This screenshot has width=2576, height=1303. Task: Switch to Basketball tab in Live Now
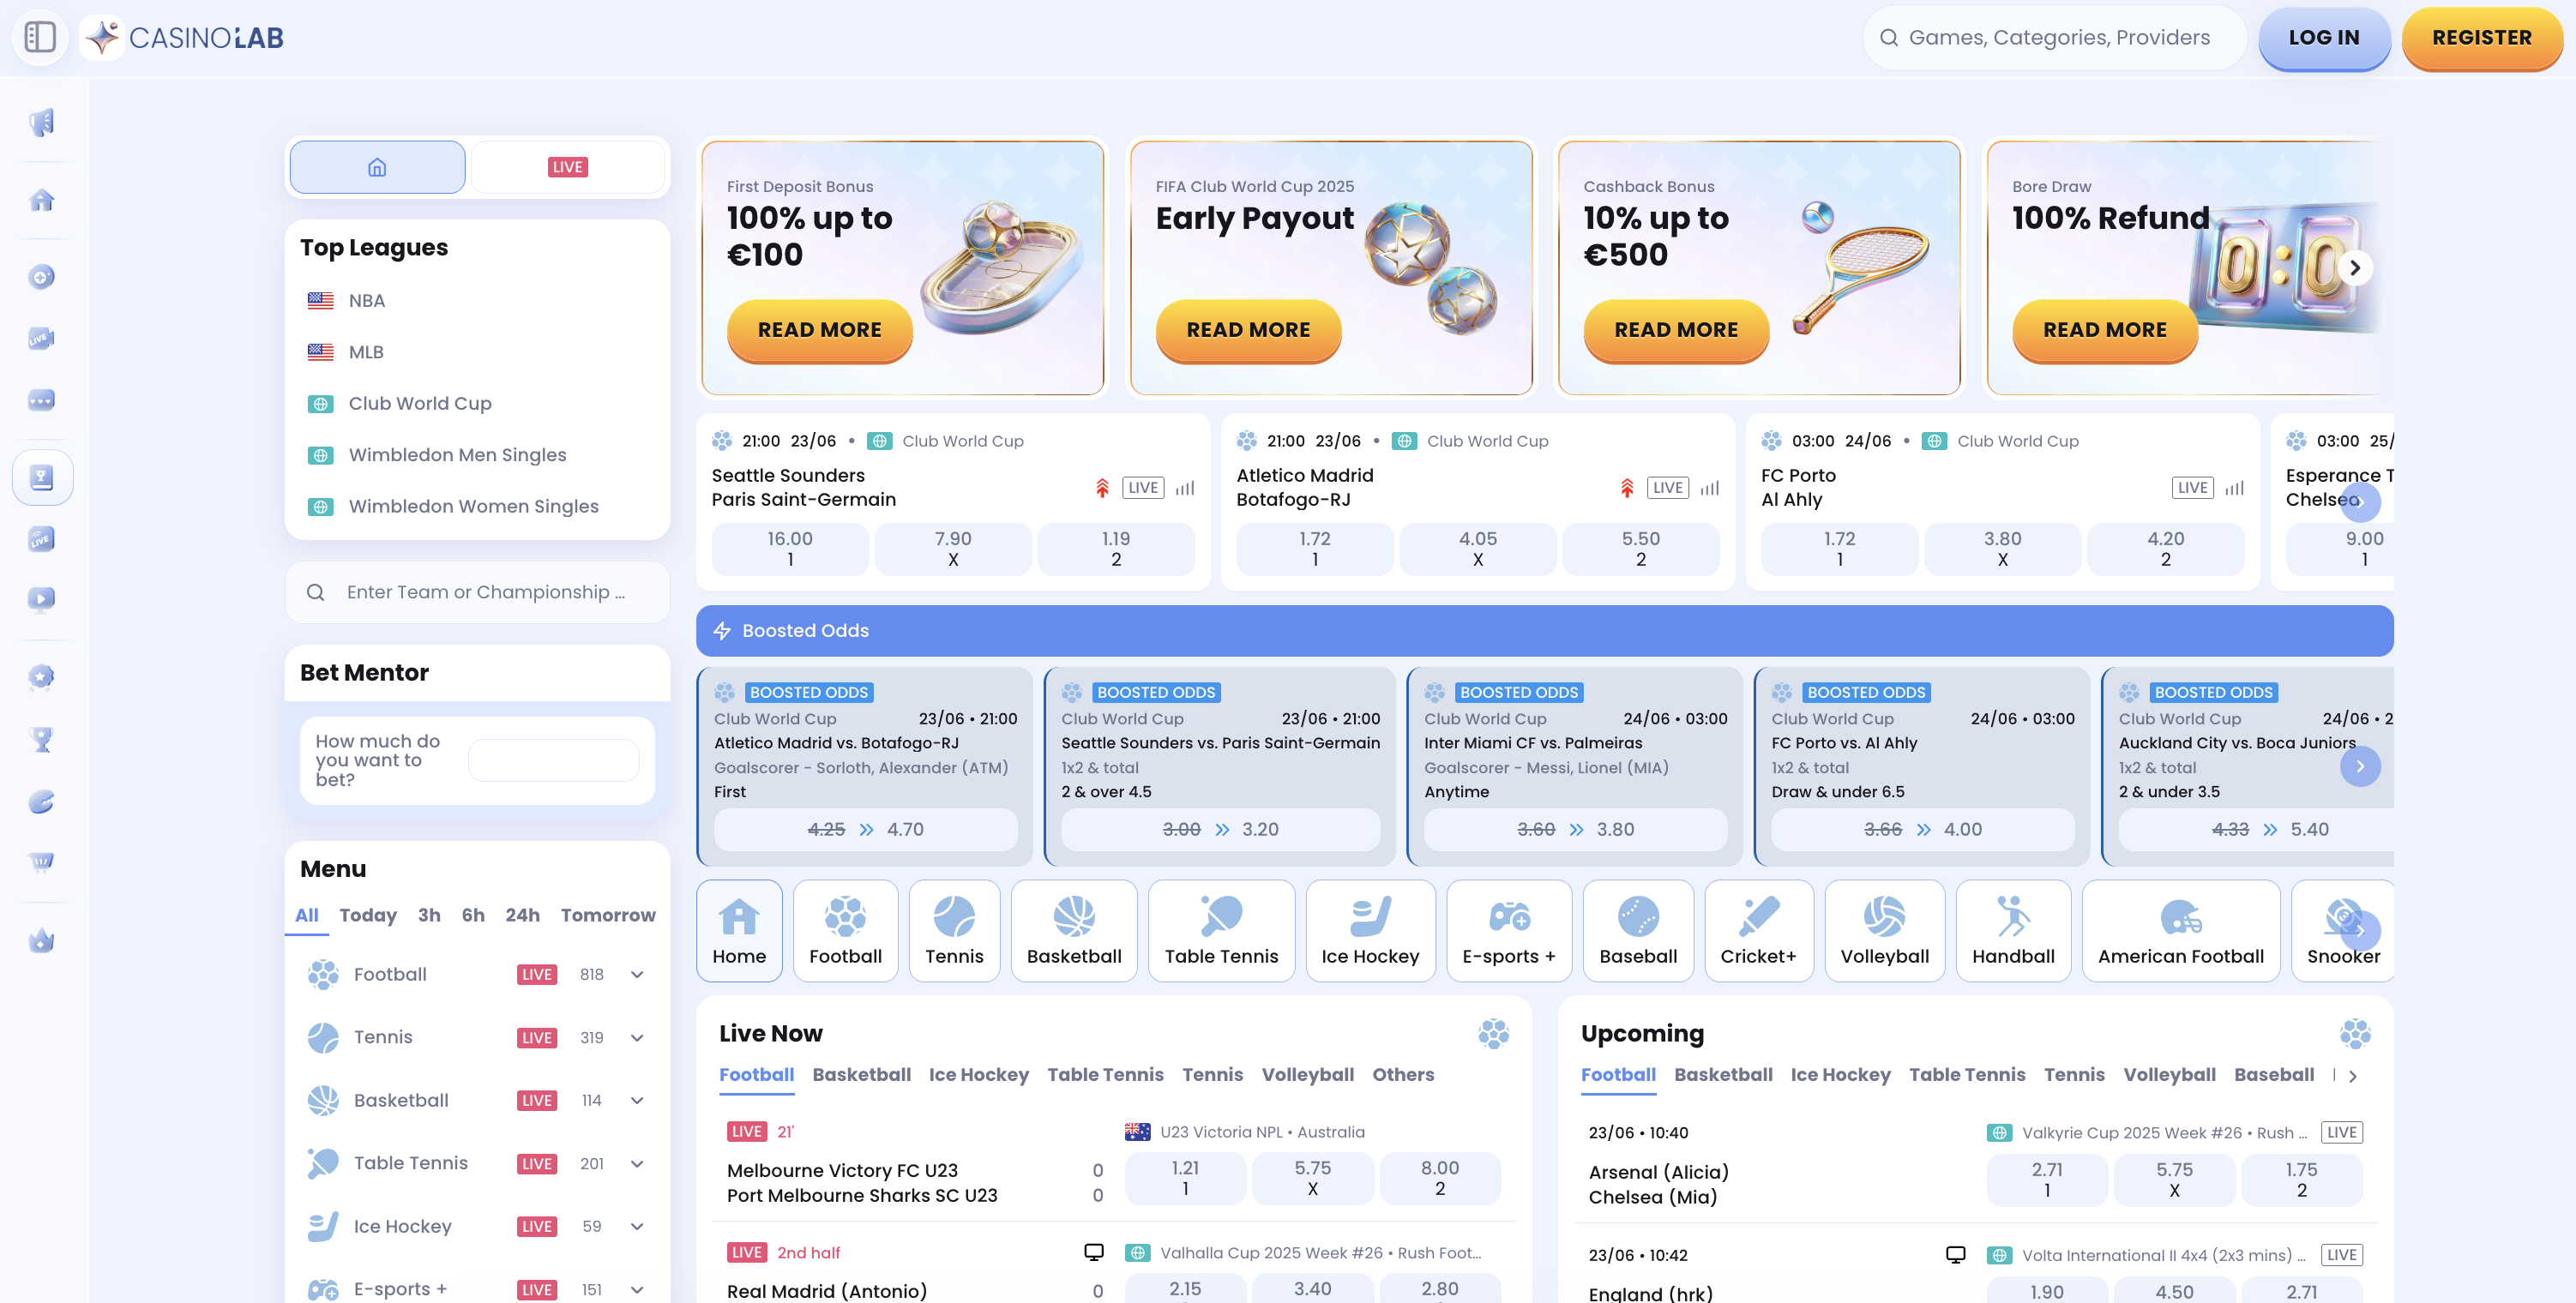pos(860,1074)
